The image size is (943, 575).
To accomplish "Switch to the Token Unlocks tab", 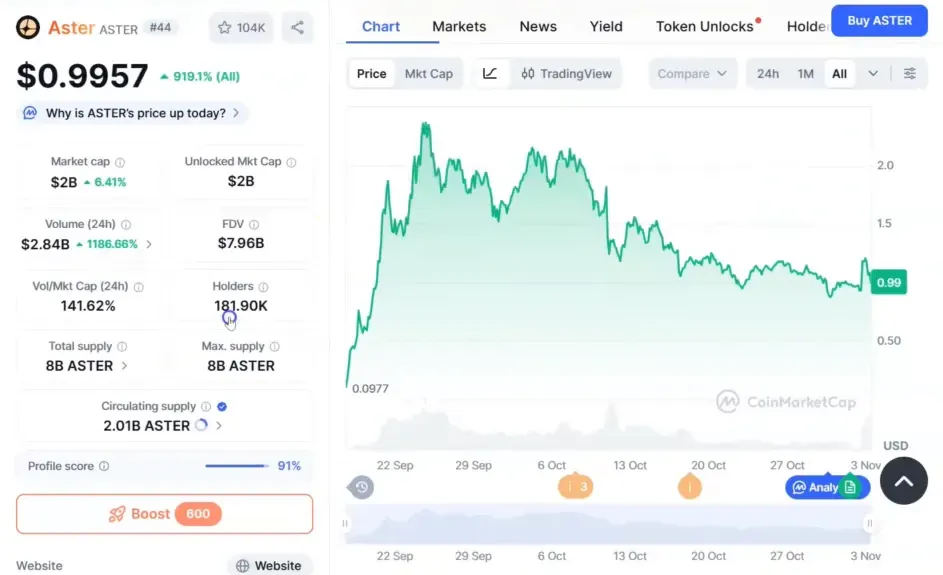I will pos(704,26).
